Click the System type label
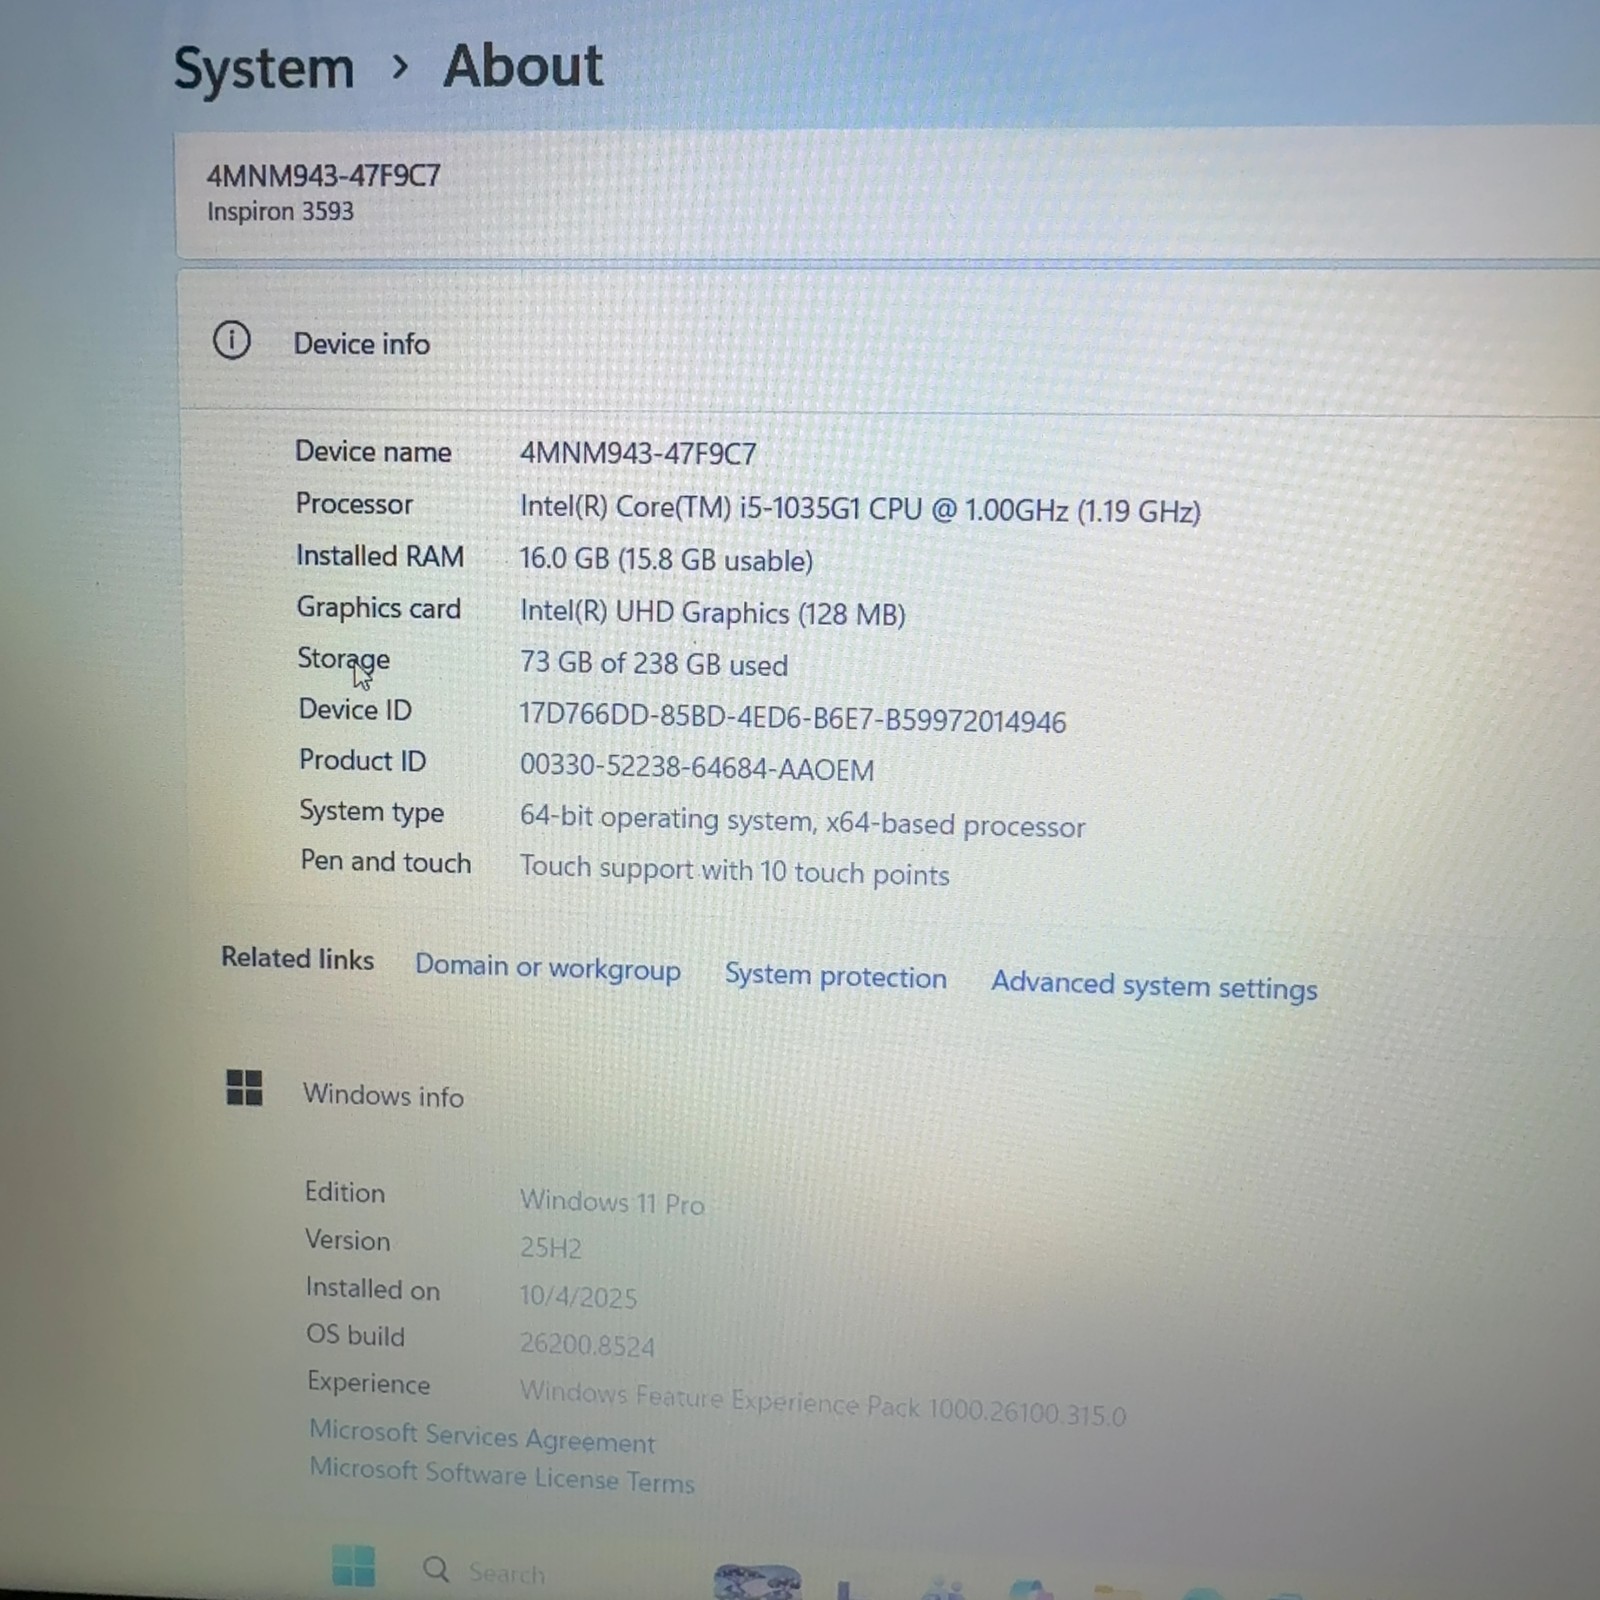The height and width of the screenshot is (1600, 1600). tap(372, 812)
